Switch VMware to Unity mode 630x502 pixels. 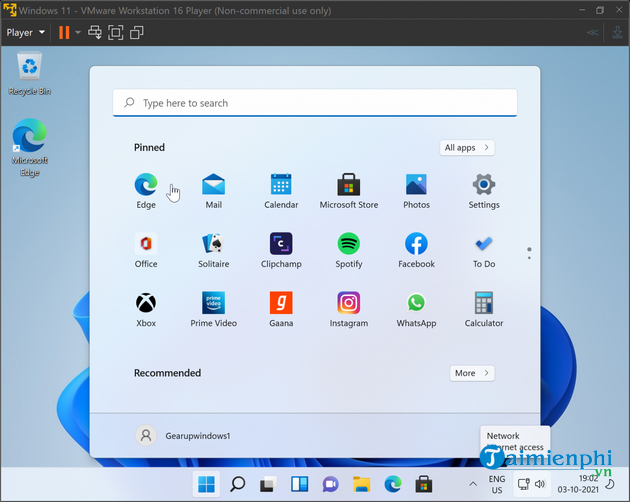(x=137, y=32)
